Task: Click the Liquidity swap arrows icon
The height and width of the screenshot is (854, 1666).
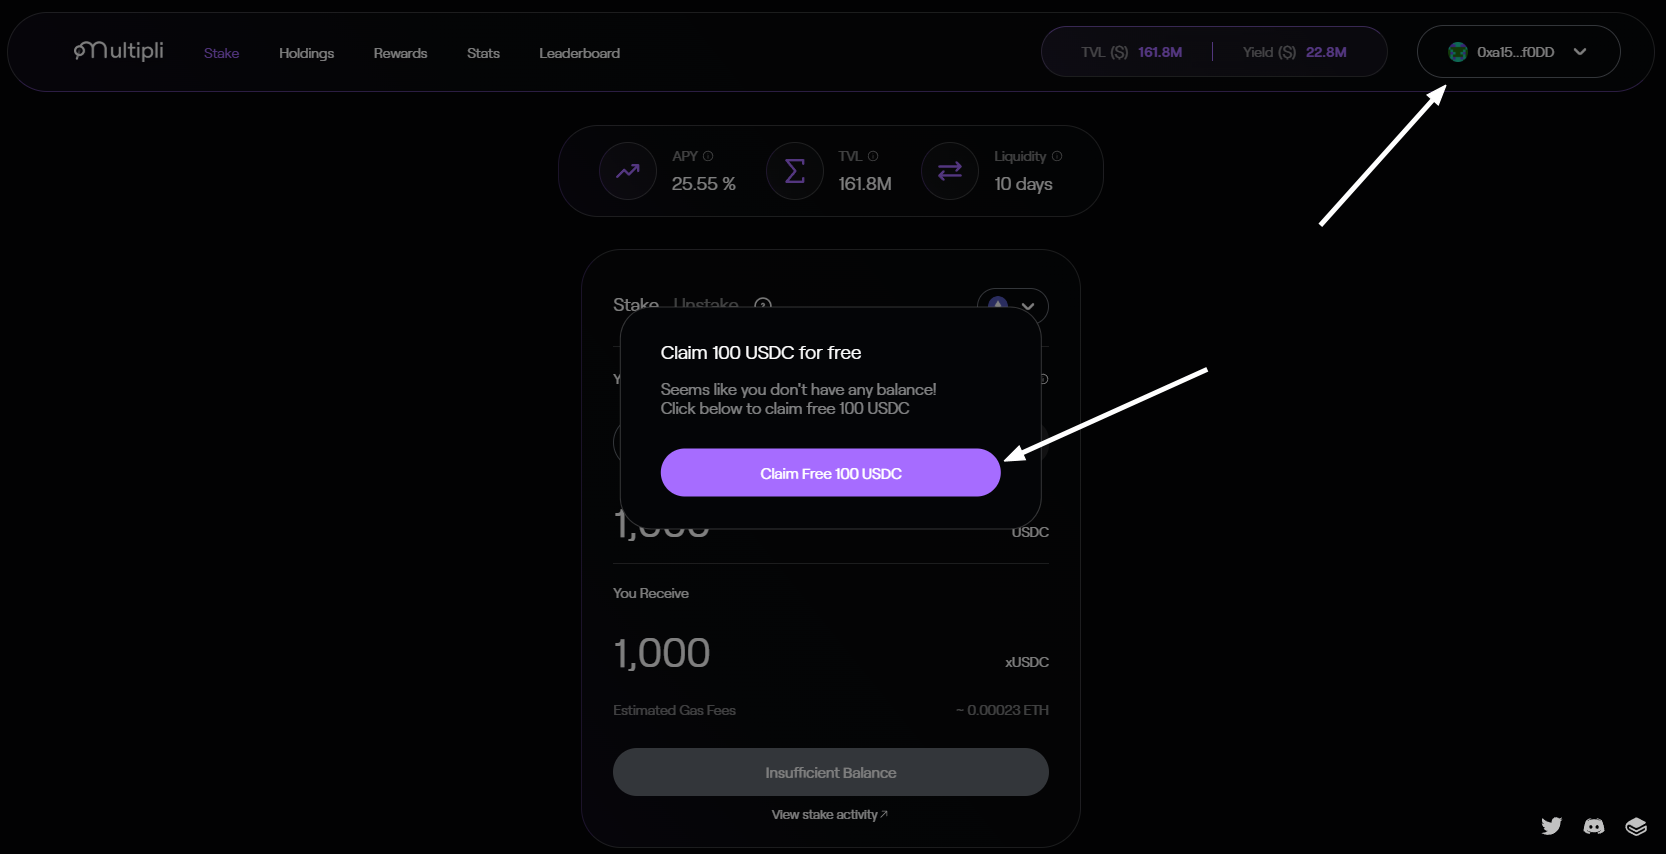Action: pos(950,171)
